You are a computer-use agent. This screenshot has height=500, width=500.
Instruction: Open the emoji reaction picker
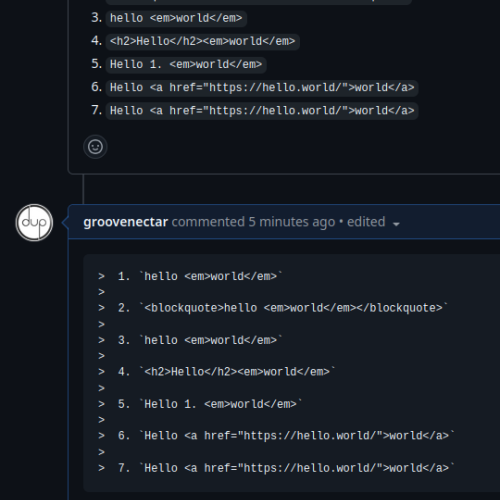(x=95, y=147)
